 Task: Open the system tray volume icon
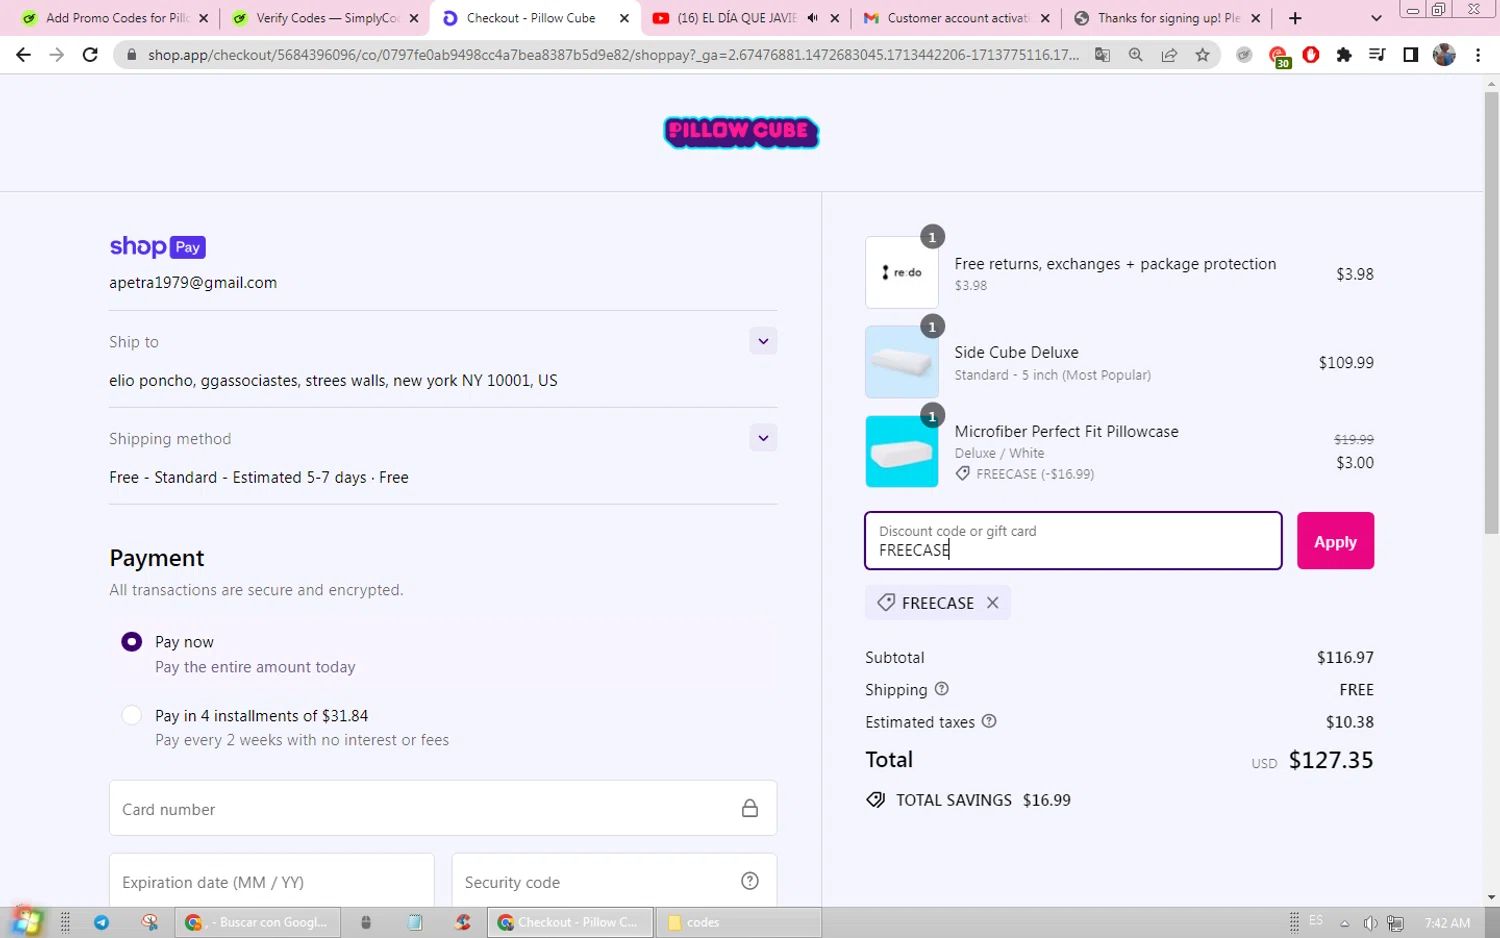coord(1370,922)
